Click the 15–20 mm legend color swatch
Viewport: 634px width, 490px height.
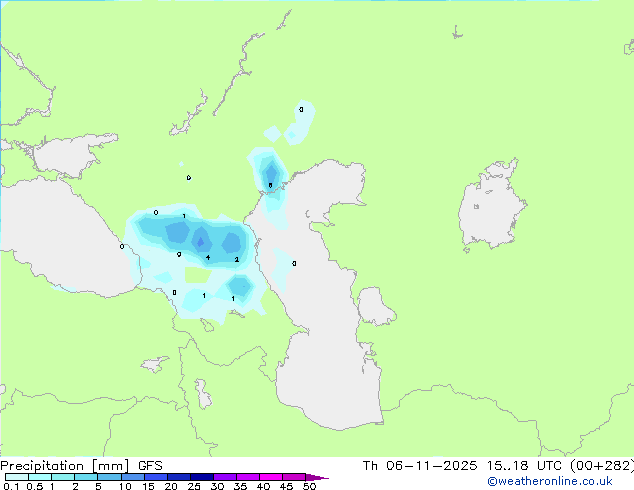point(156,477)
